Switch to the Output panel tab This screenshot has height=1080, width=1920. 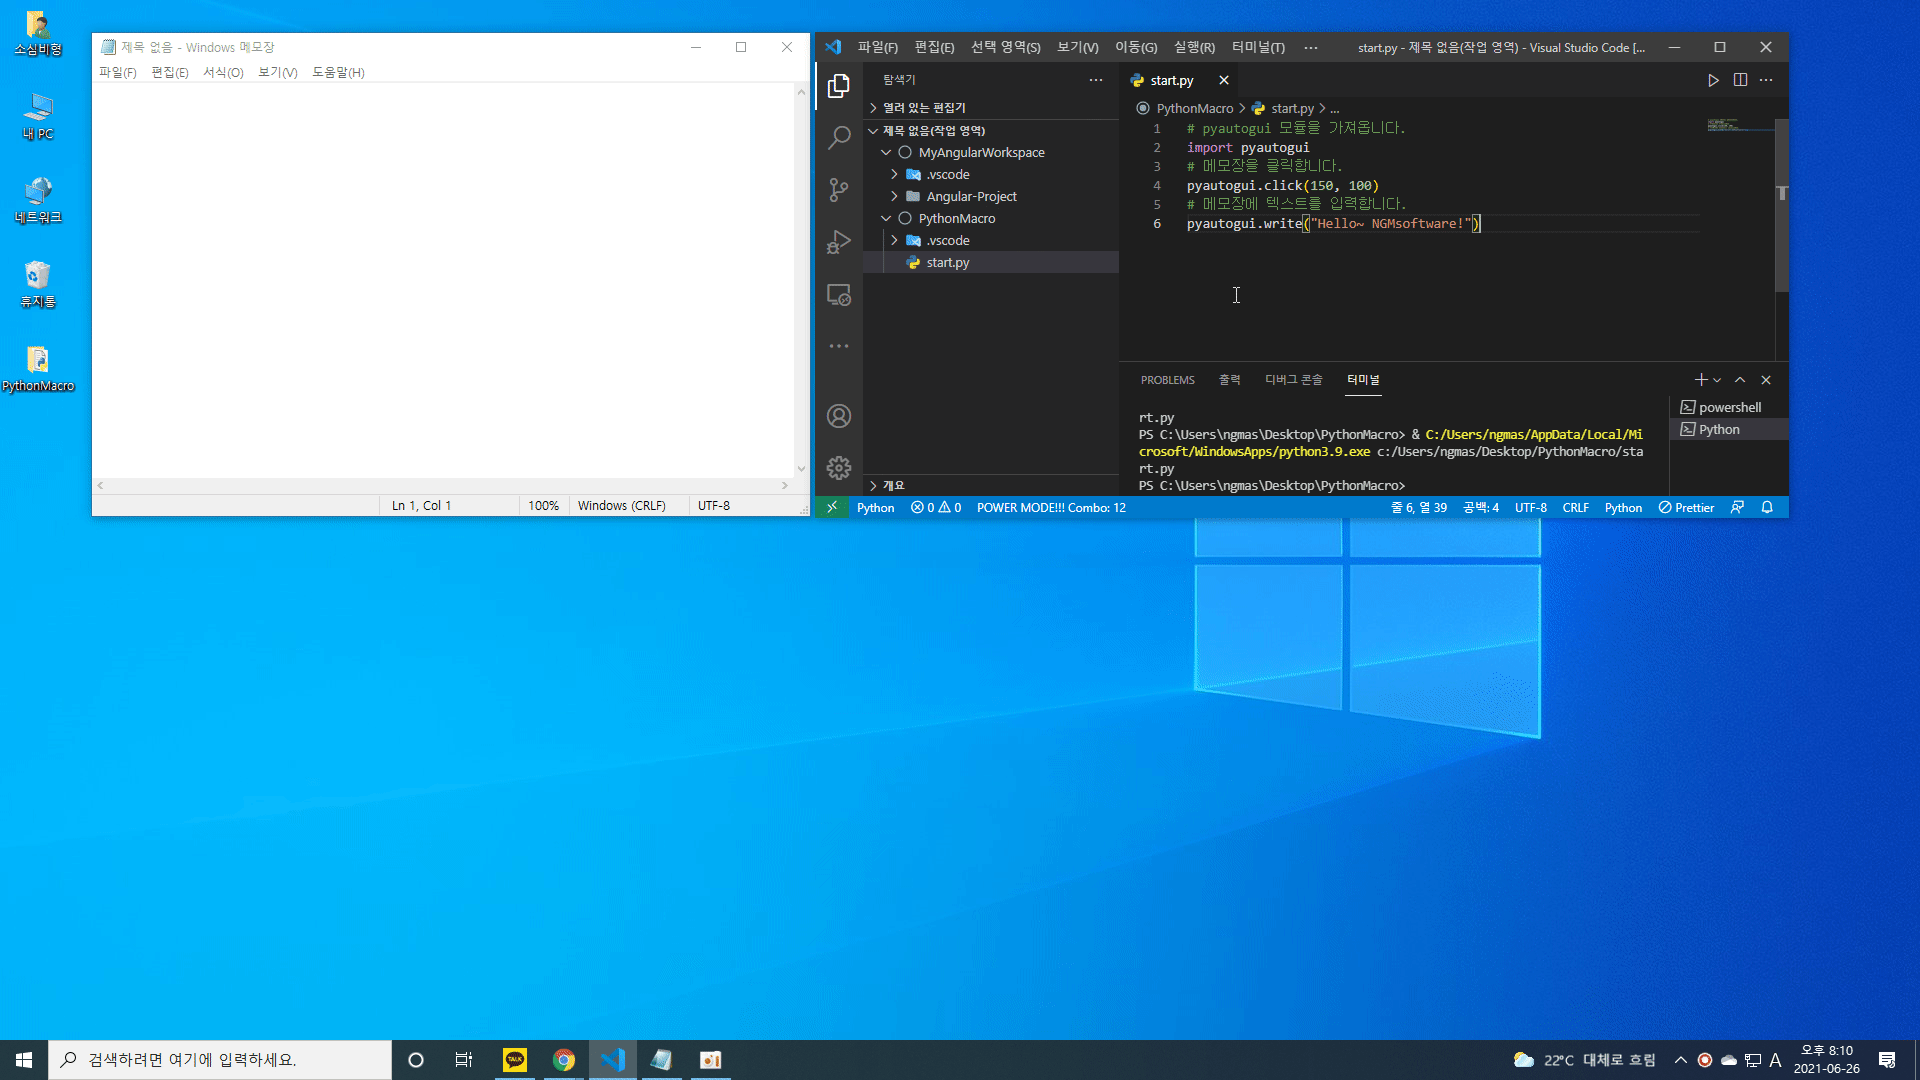(1229, 380)
